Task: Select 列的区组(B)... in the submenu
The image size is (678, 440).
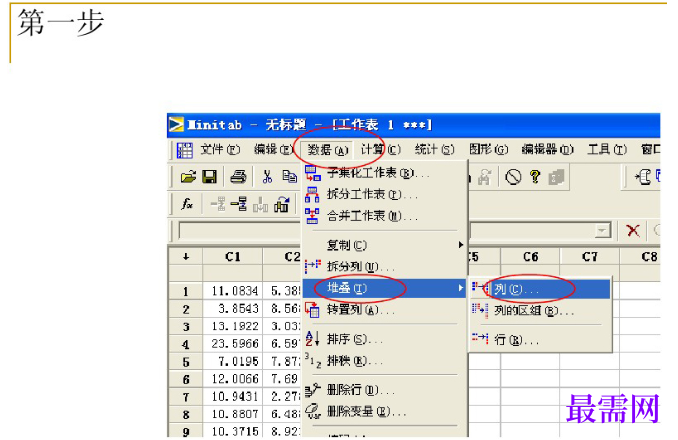Action: point(540,310)
